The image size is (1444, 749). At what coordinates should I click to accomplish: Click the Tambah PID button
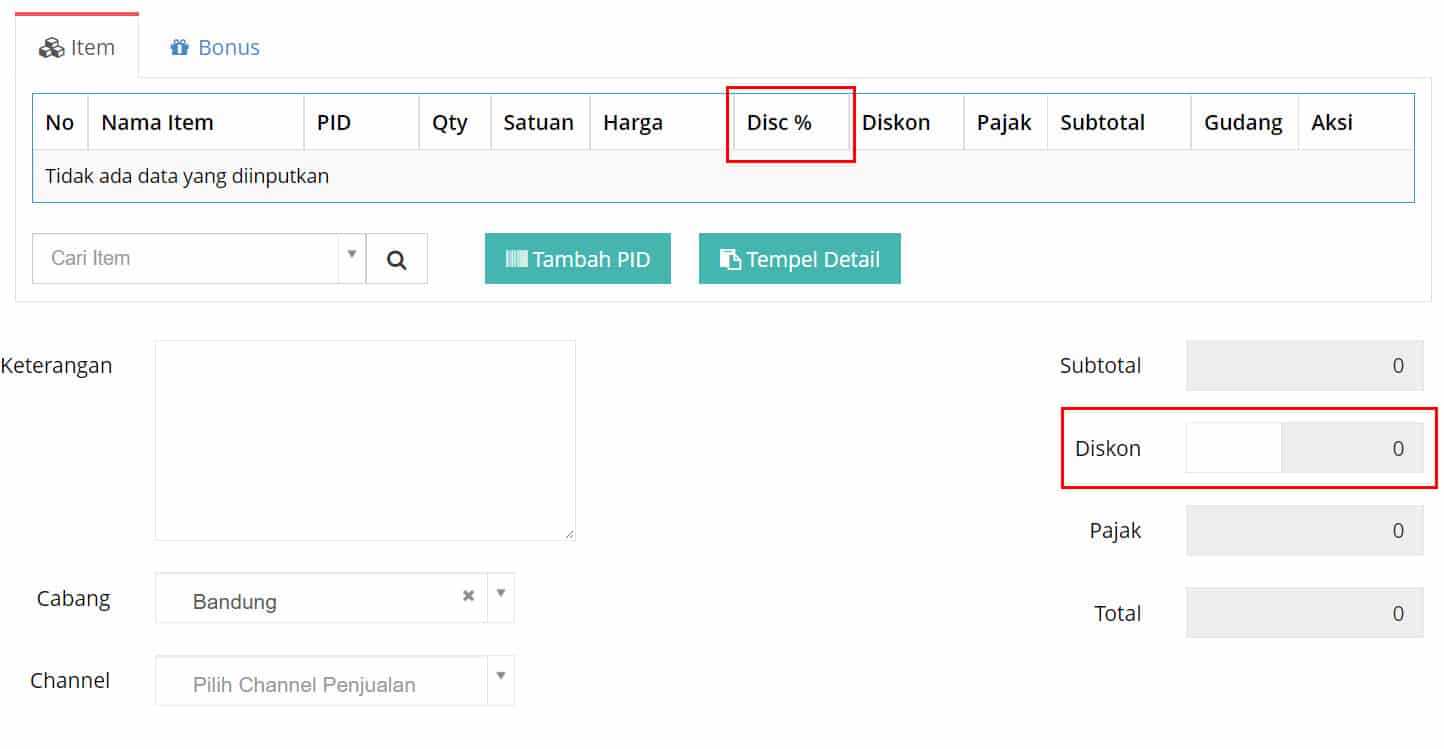tap(578, 259)
